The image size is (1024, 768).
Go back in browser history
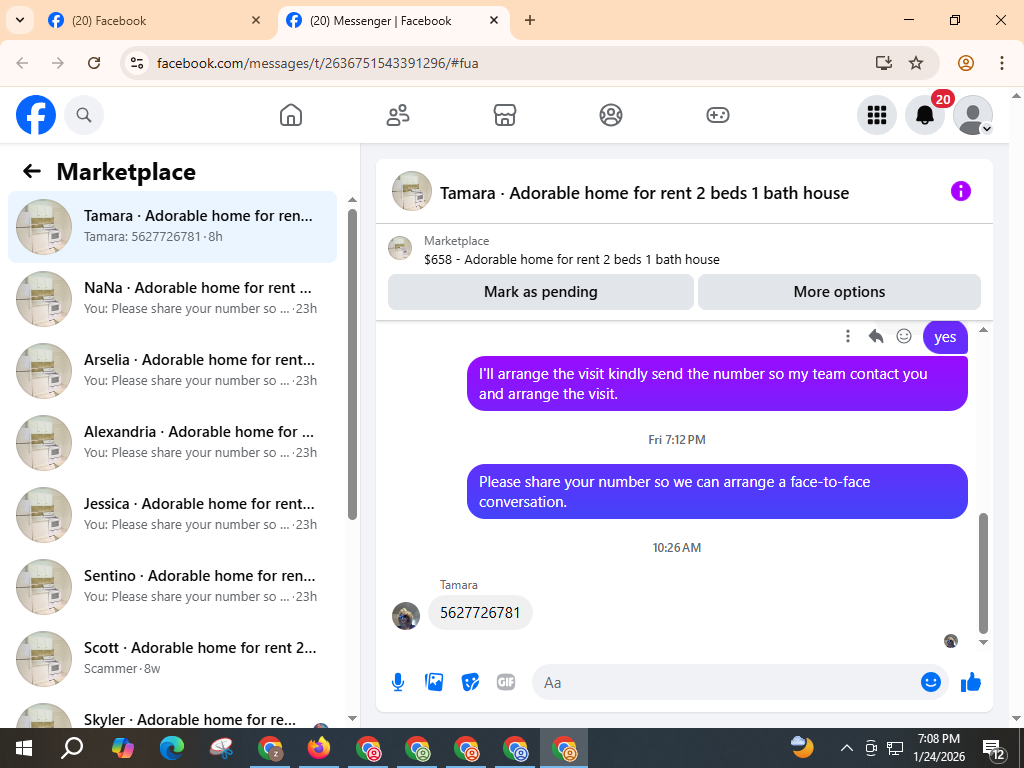22,63
